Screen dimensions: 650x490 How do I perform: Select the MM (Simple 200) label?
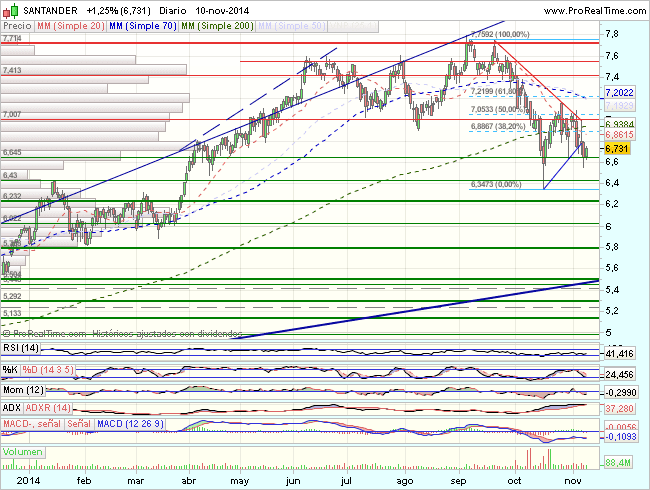[217, 26]
